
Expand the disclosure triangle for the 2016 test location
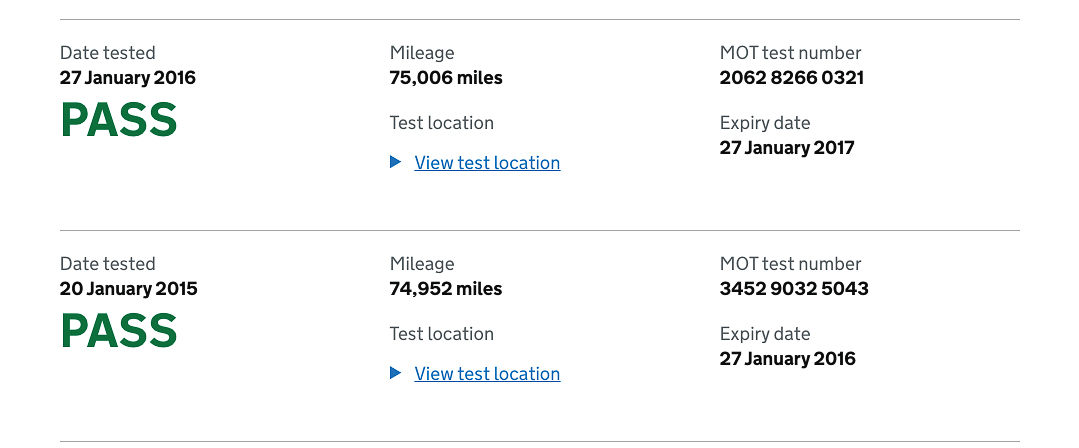pyautogui.click(x=395, y=162)
